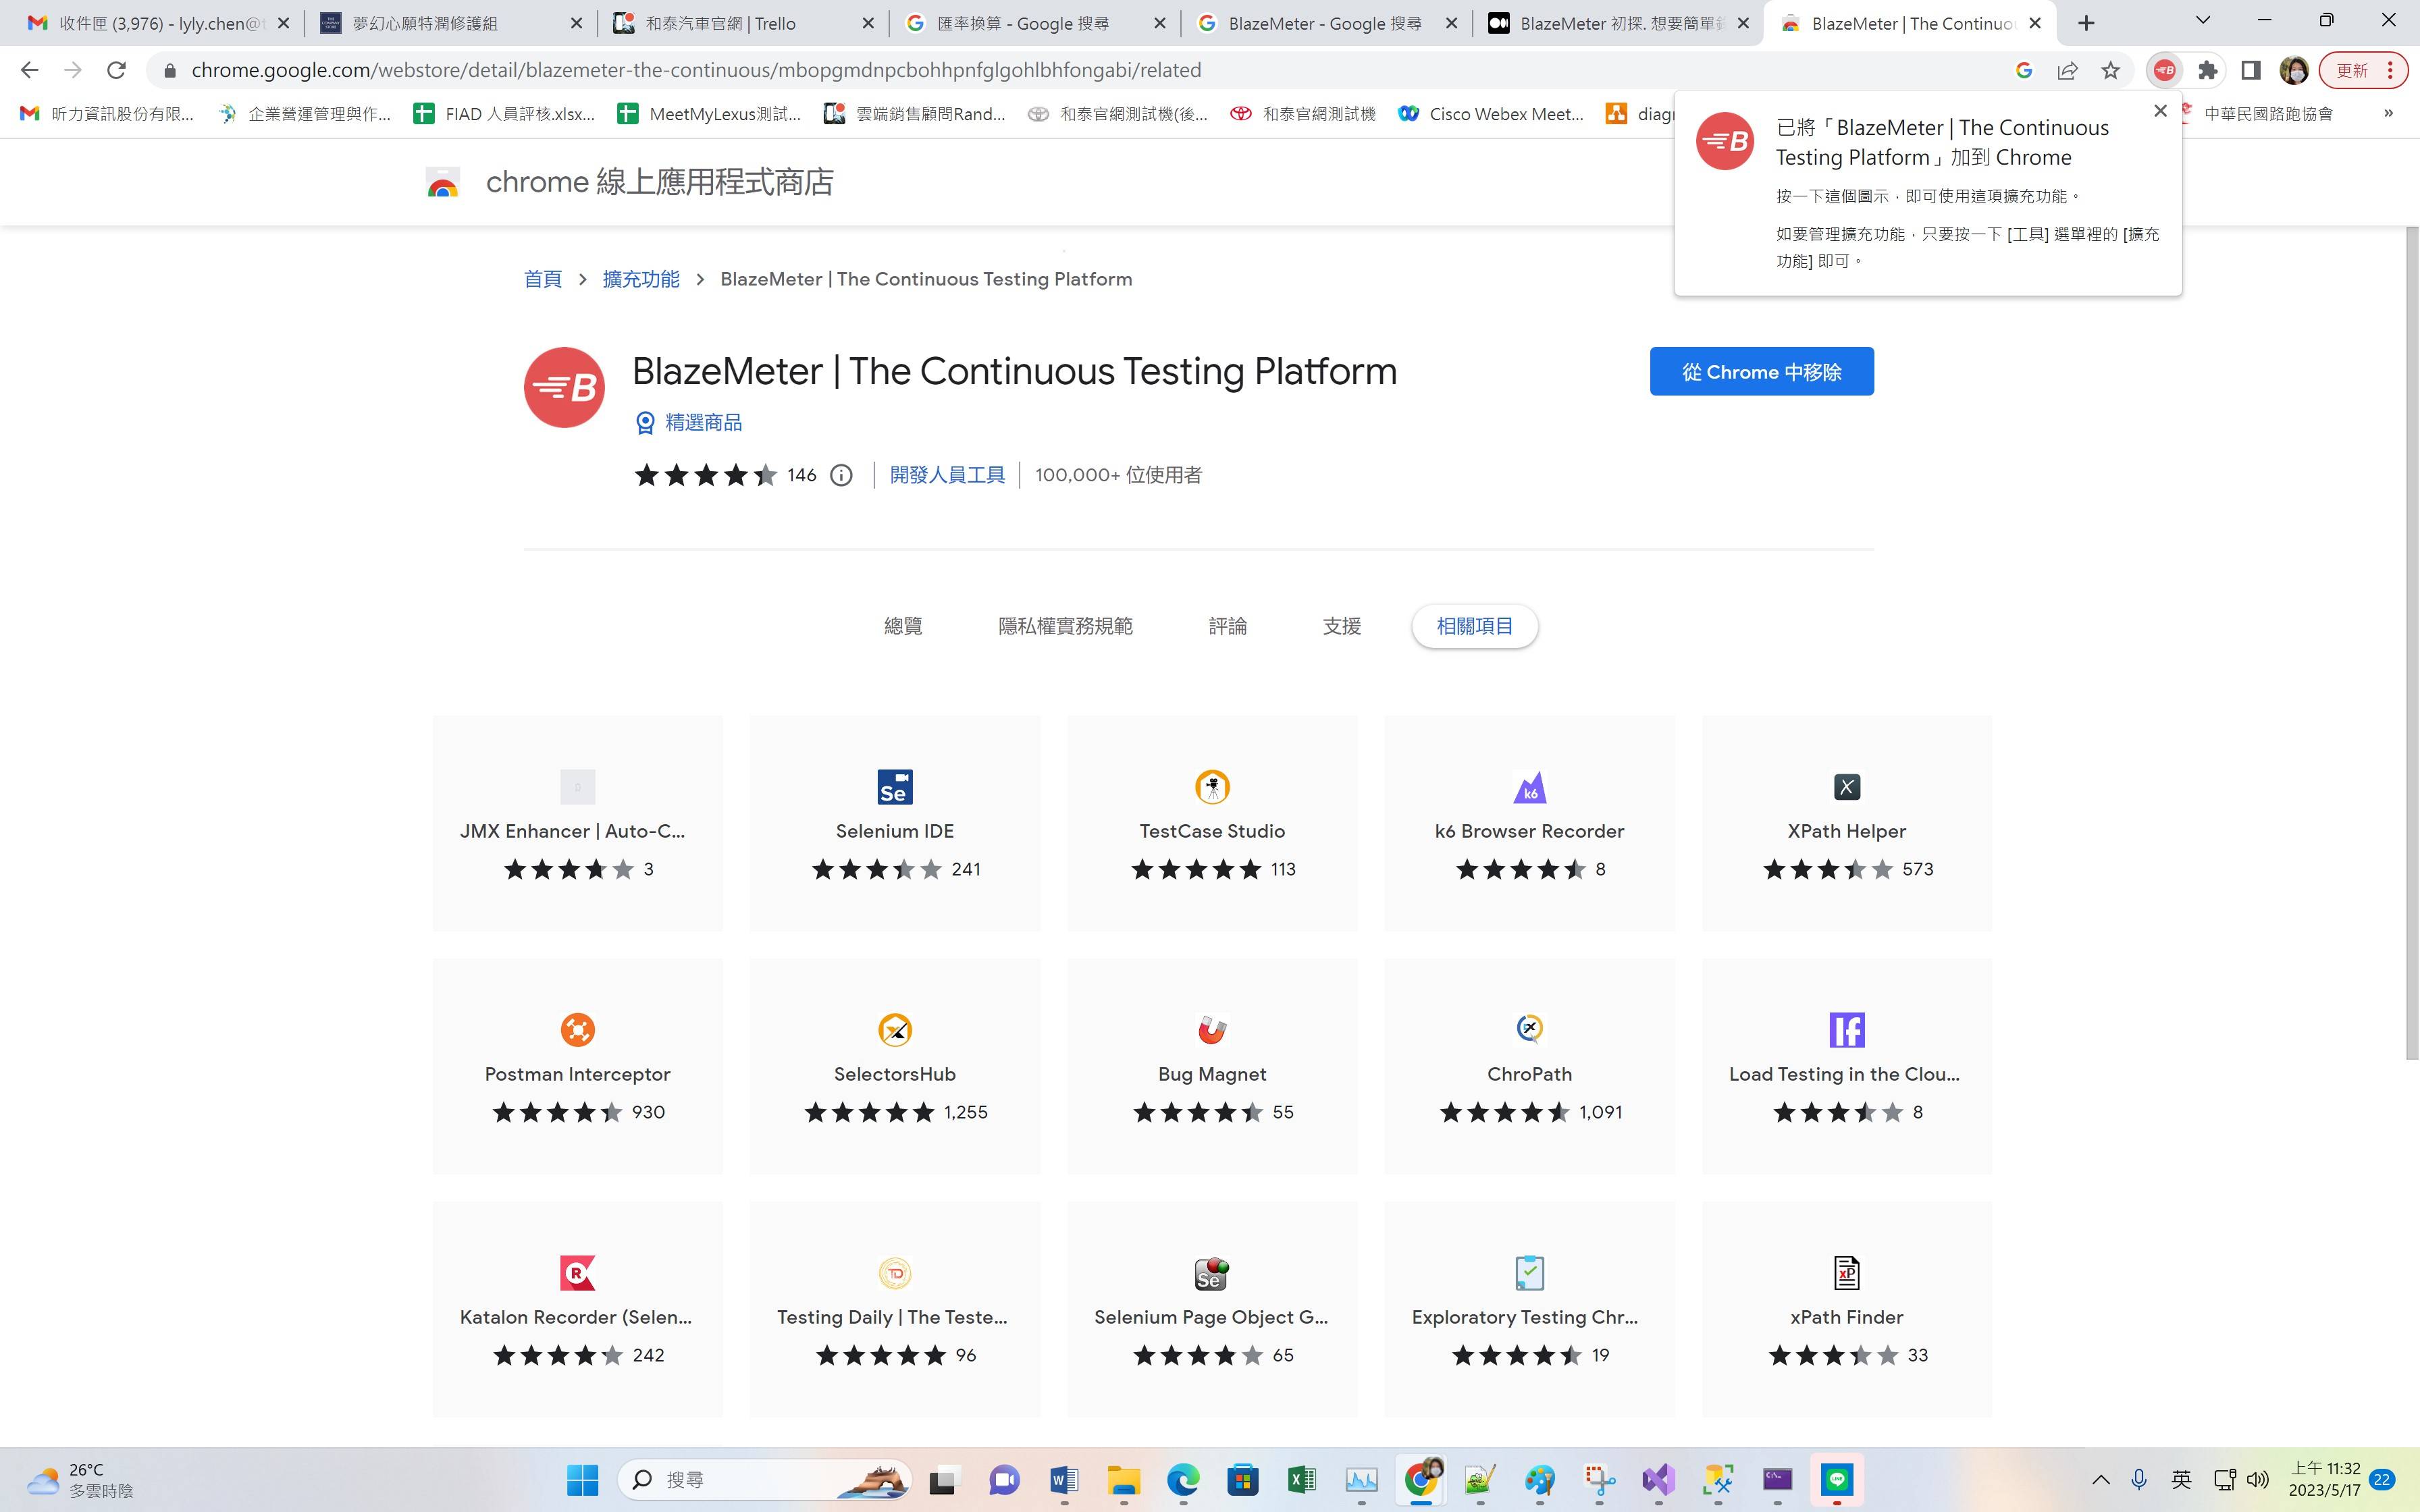Expand the bookmarks bar overflow chevron
This screenshot has width=2420, height=1512.
coord(2388,113)
